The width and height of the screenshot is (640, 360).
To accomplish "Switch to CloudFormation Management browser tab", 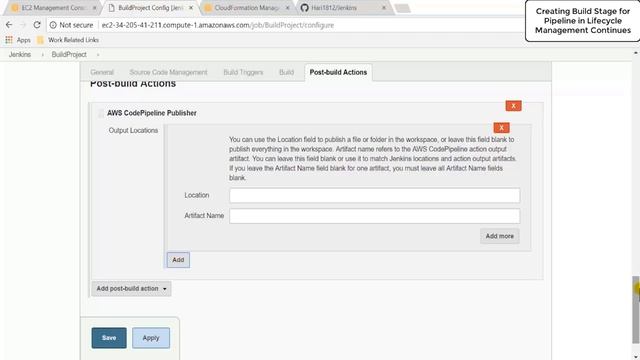I will tap(247, 8).
